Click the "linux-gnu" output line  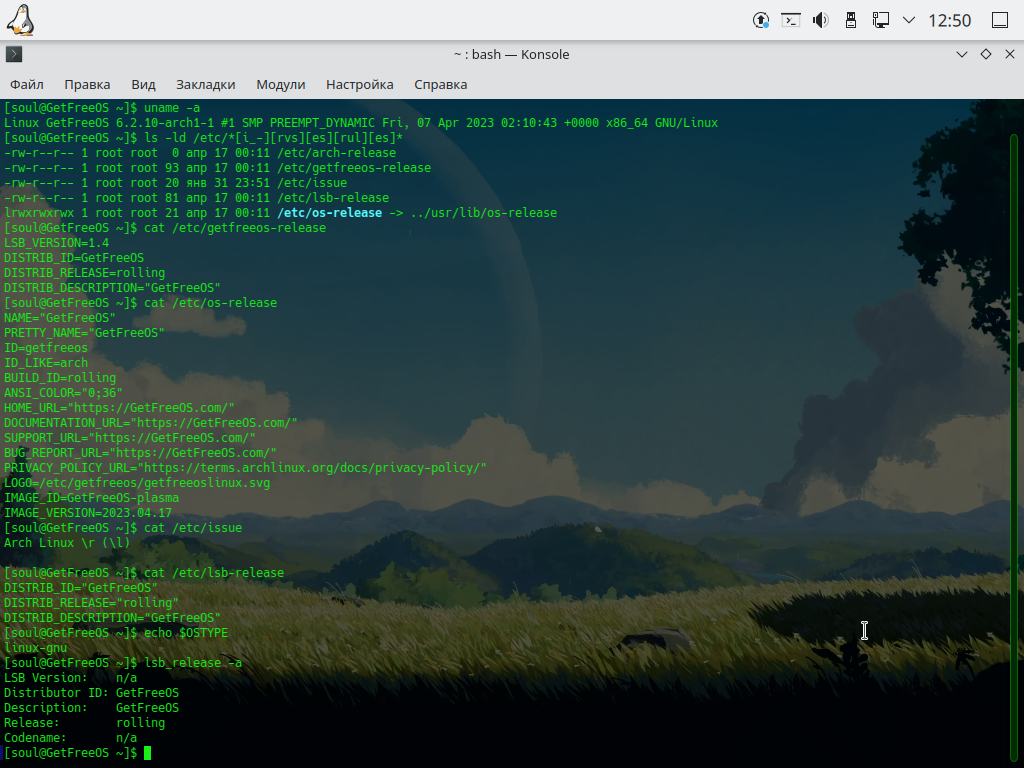point(35,648)
